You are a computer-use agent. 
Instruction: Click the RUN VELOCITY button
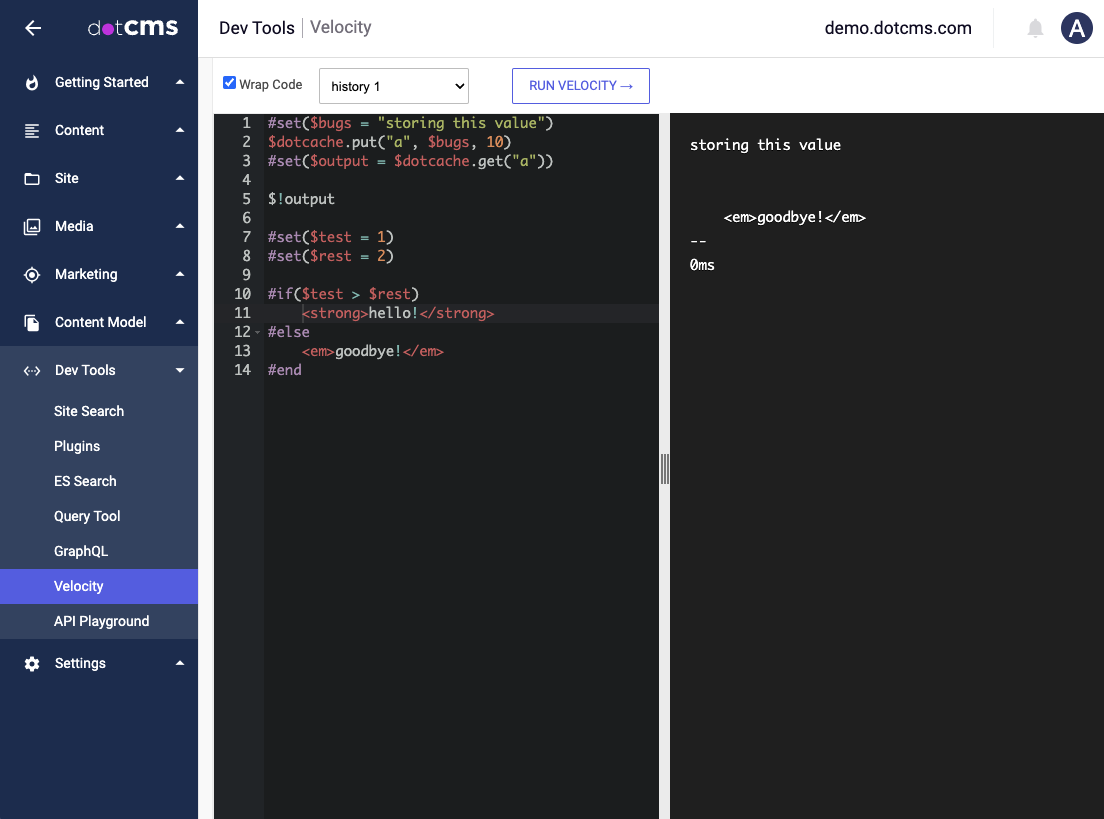click(x=581, y=86)
